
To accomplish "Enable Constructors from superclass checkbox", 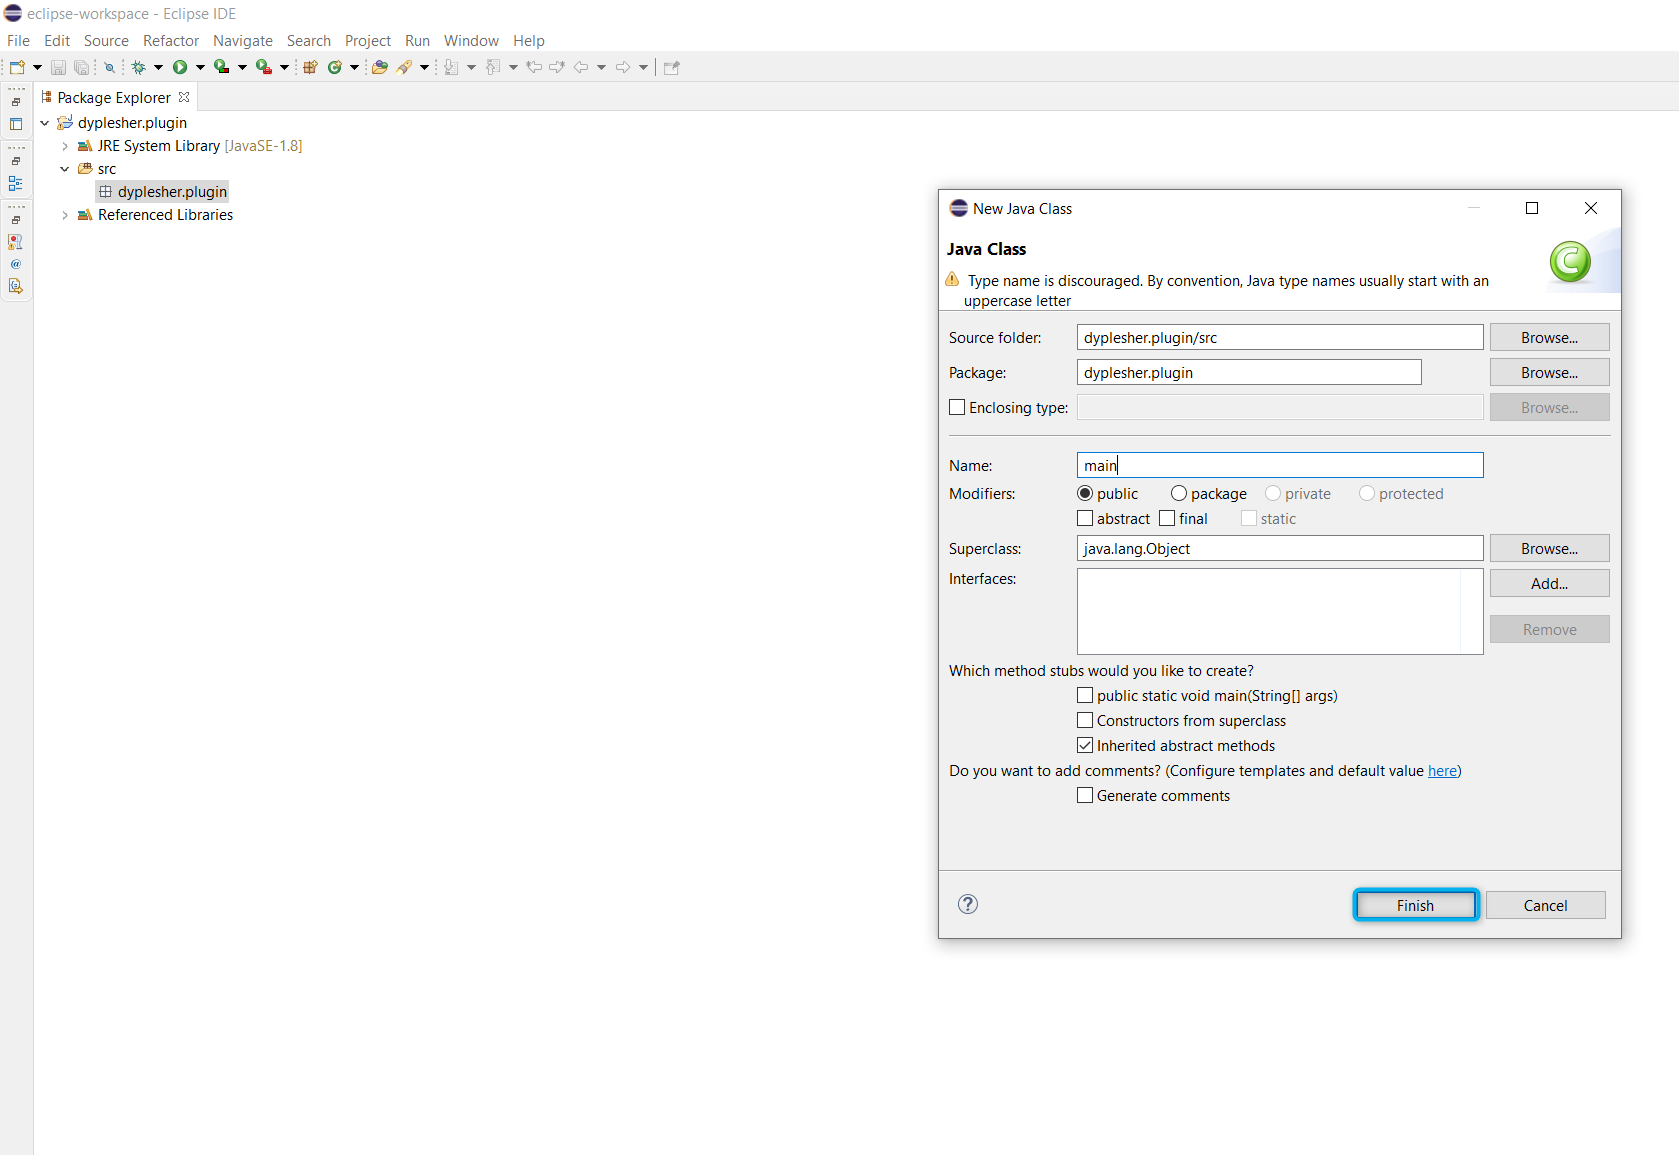I will tap(1085, 720).
